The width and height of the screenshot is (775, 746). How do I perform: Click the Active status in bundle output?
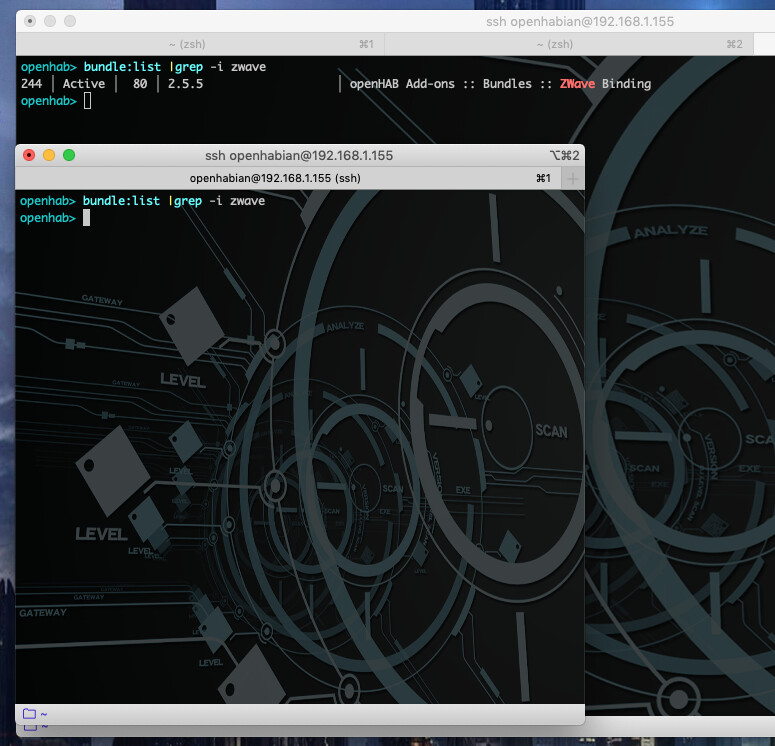click(84, 84)
